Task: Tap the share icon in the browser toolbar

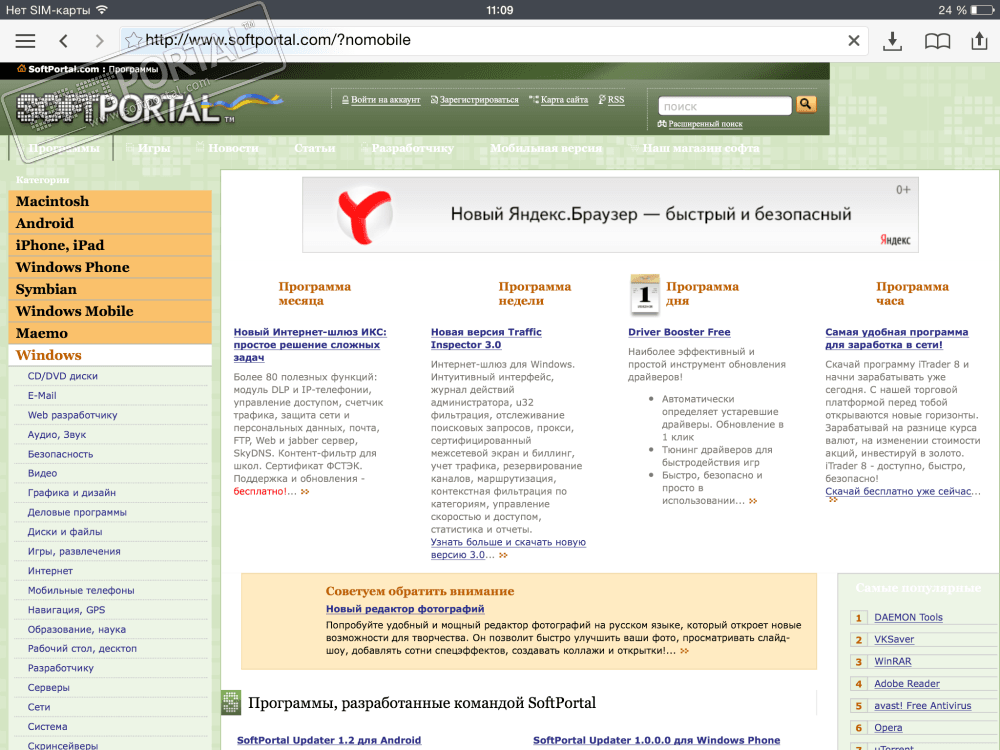Action: click(979, 40)
